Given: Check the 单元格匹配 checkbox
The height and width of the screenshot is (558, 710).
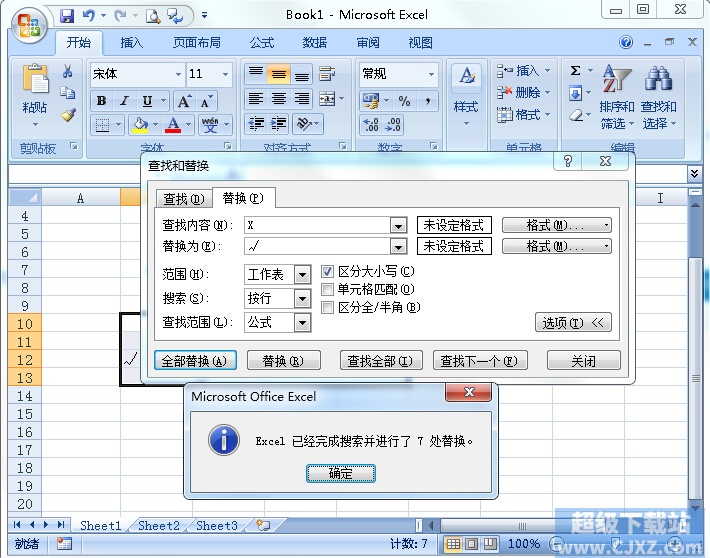Looking at the screenshot, I should coord(327,289).
